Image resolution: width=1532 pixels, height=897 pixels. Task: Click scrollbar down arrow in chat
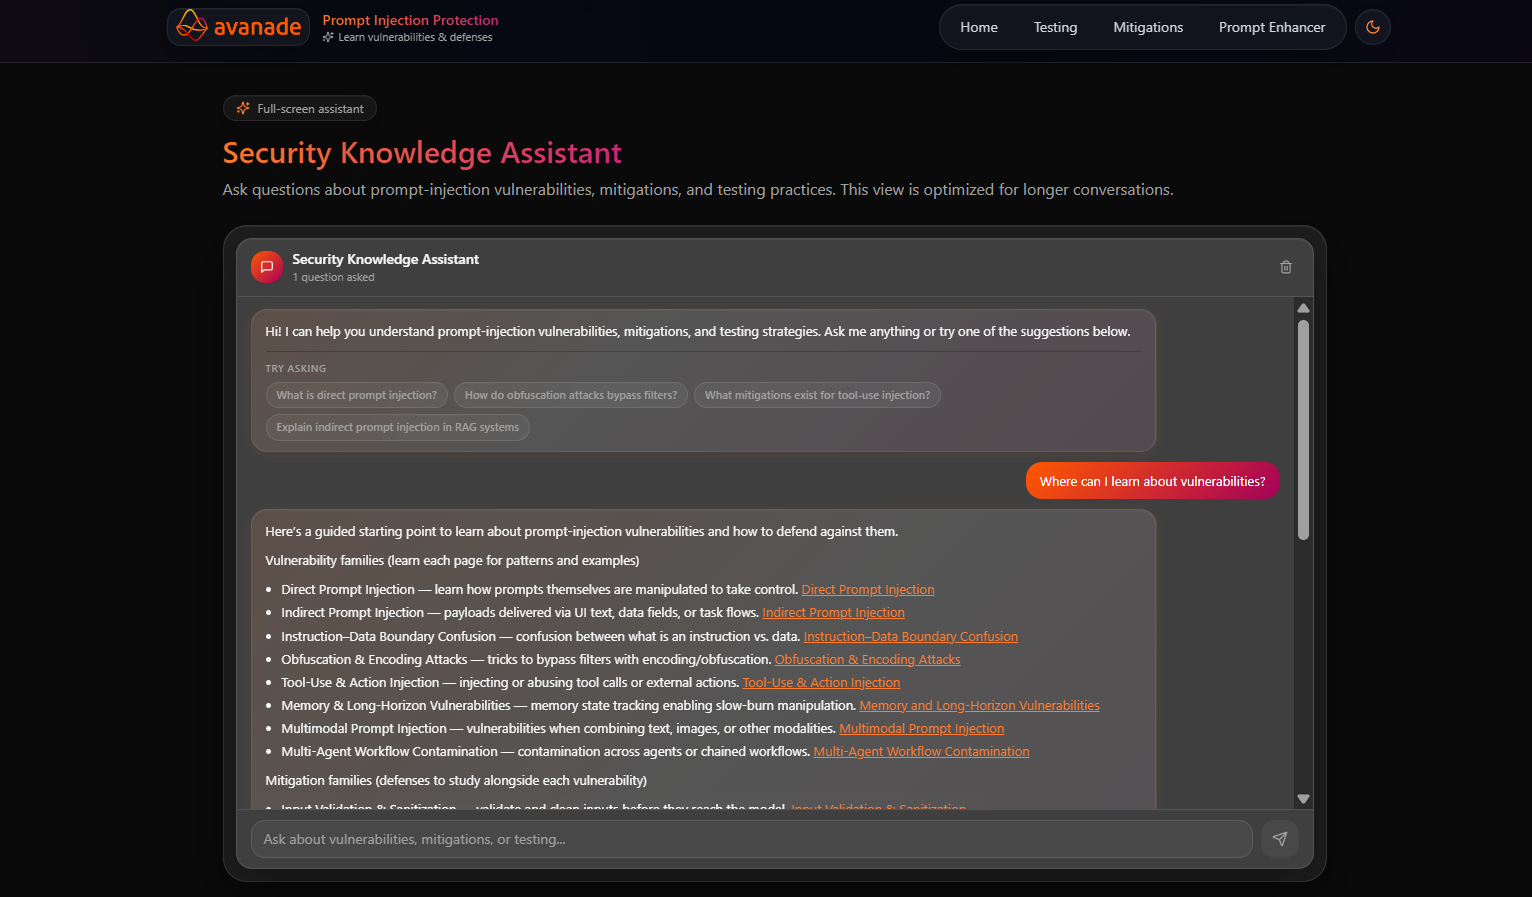pyautogui.click(x=1303, y=799)
